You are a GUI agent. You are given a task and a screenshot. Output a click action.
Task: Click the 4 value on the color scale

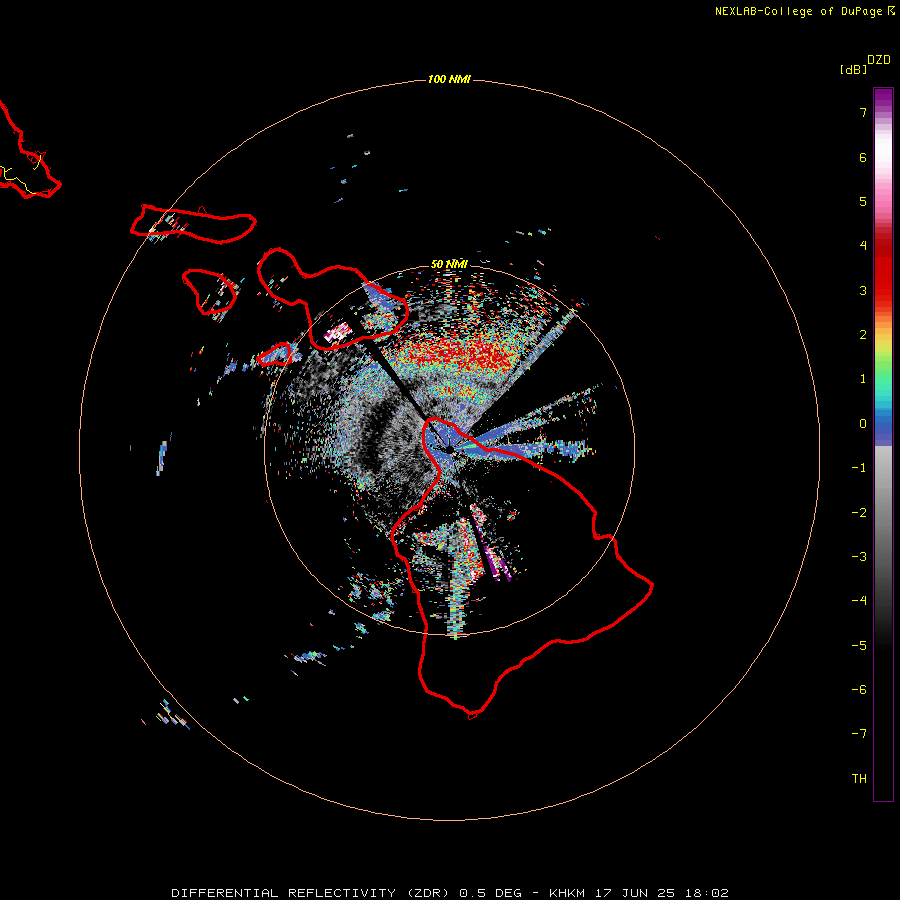[x=863, y=246]
